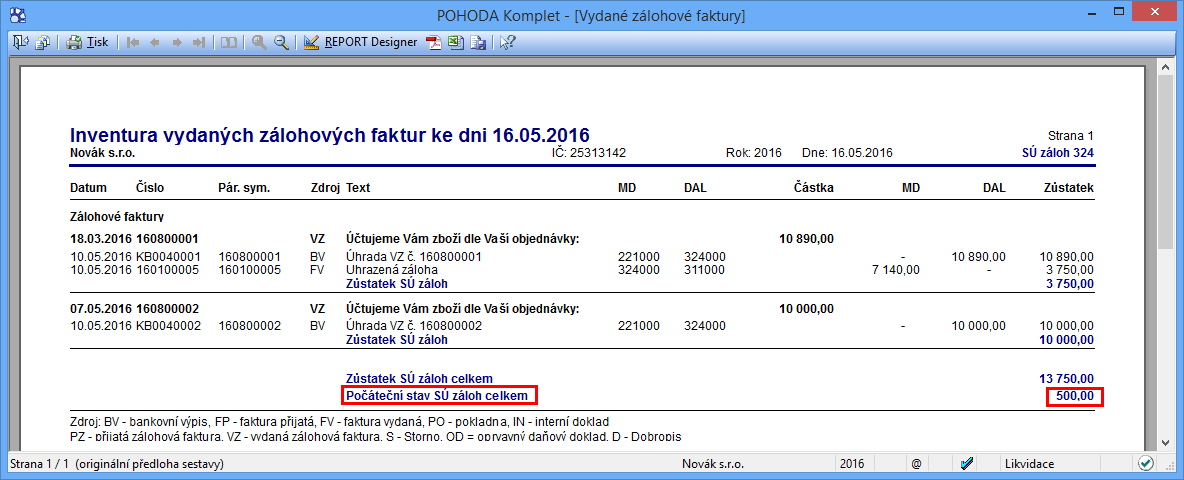Click Likvidace in the status bar
This screenshot has width=1184, height=480.
(x=1029, y=463)
